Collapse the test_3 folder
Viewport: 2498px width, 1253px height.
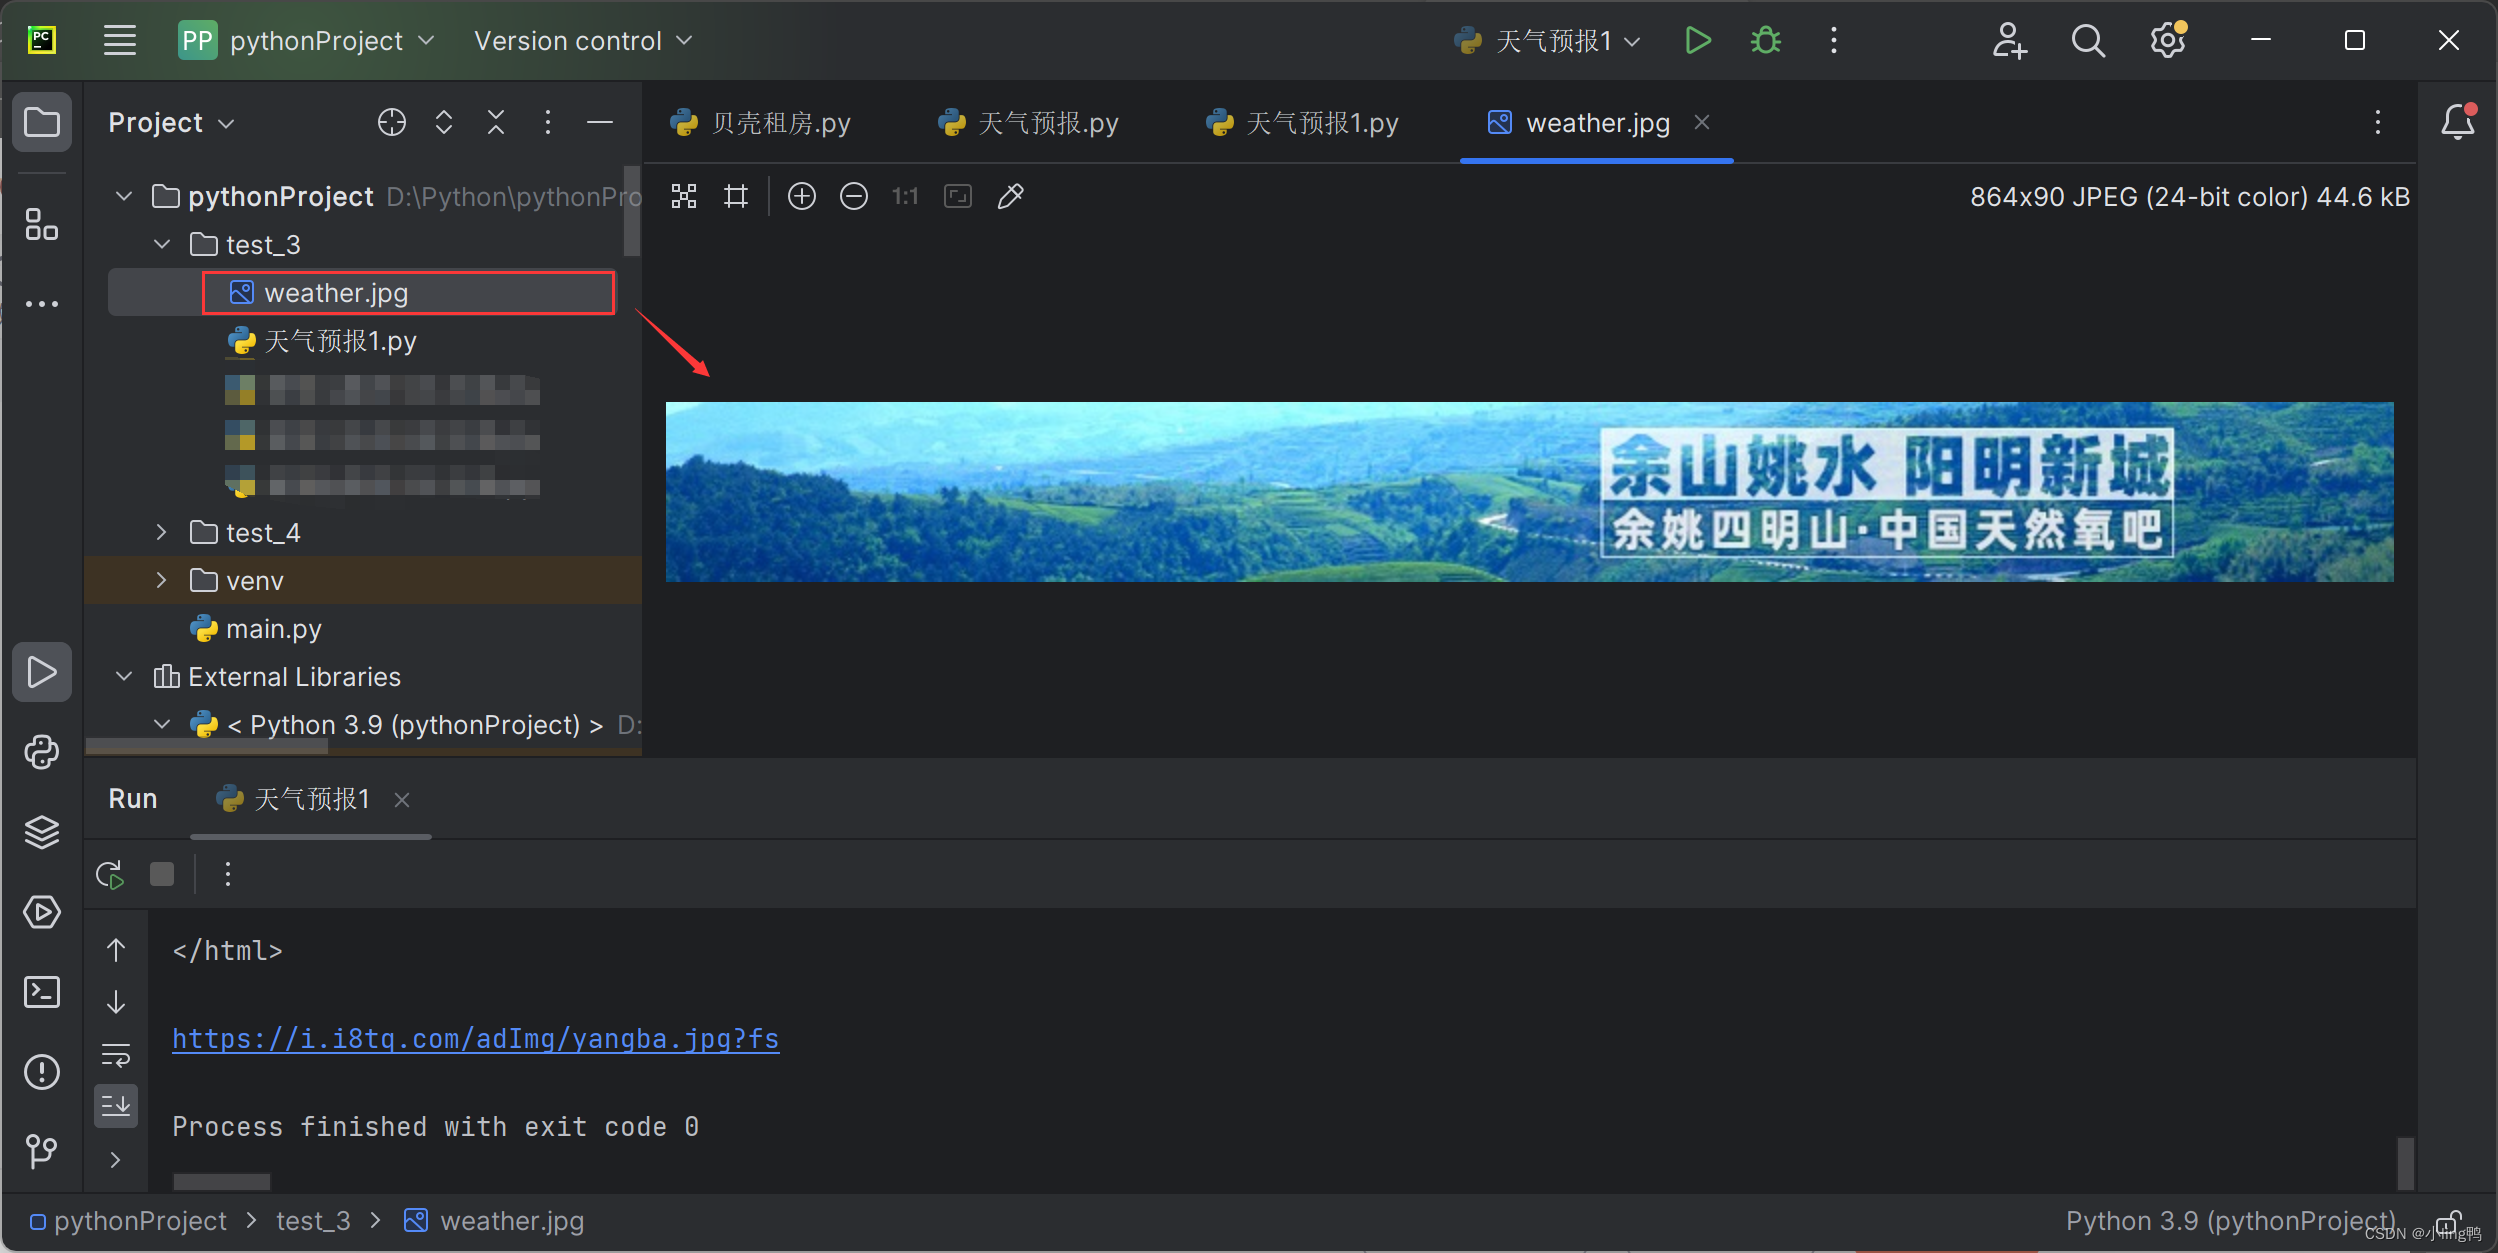[162, 243]
